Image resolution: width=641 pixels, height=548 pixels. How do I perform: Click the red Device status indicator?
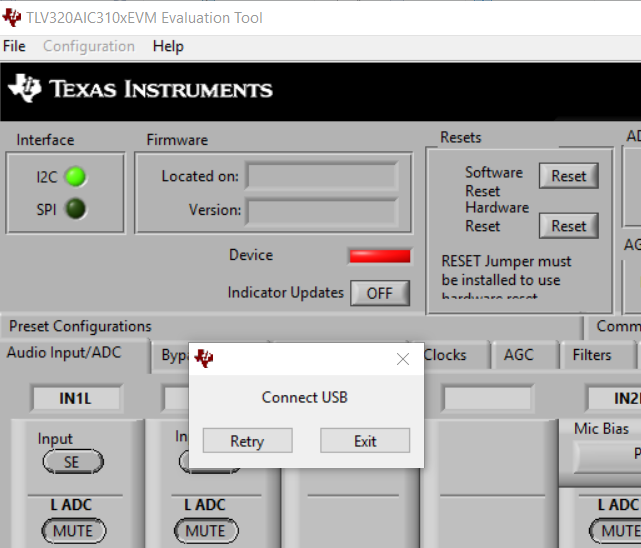pyautogui.click(x=380, y=256)
